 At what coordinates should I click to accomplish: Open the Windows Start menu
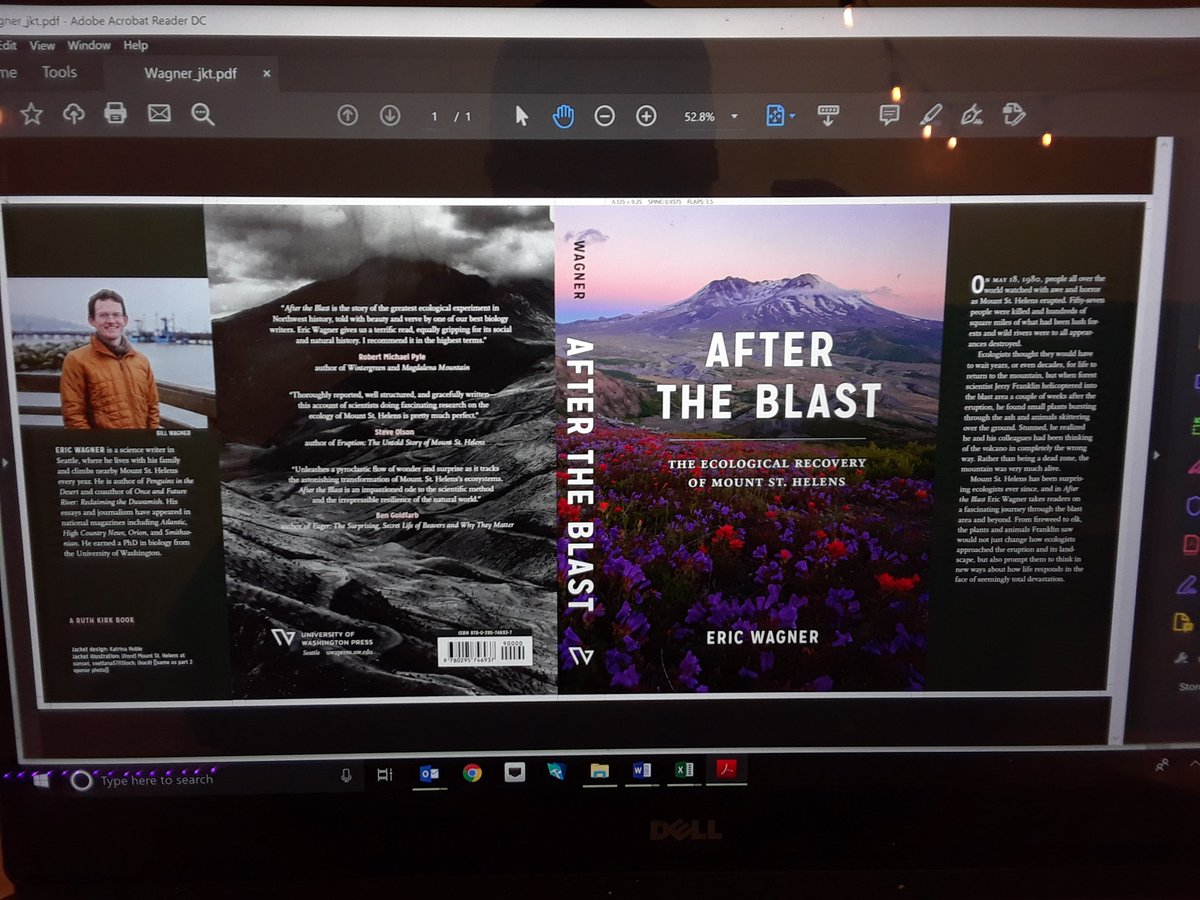[40, 779]
